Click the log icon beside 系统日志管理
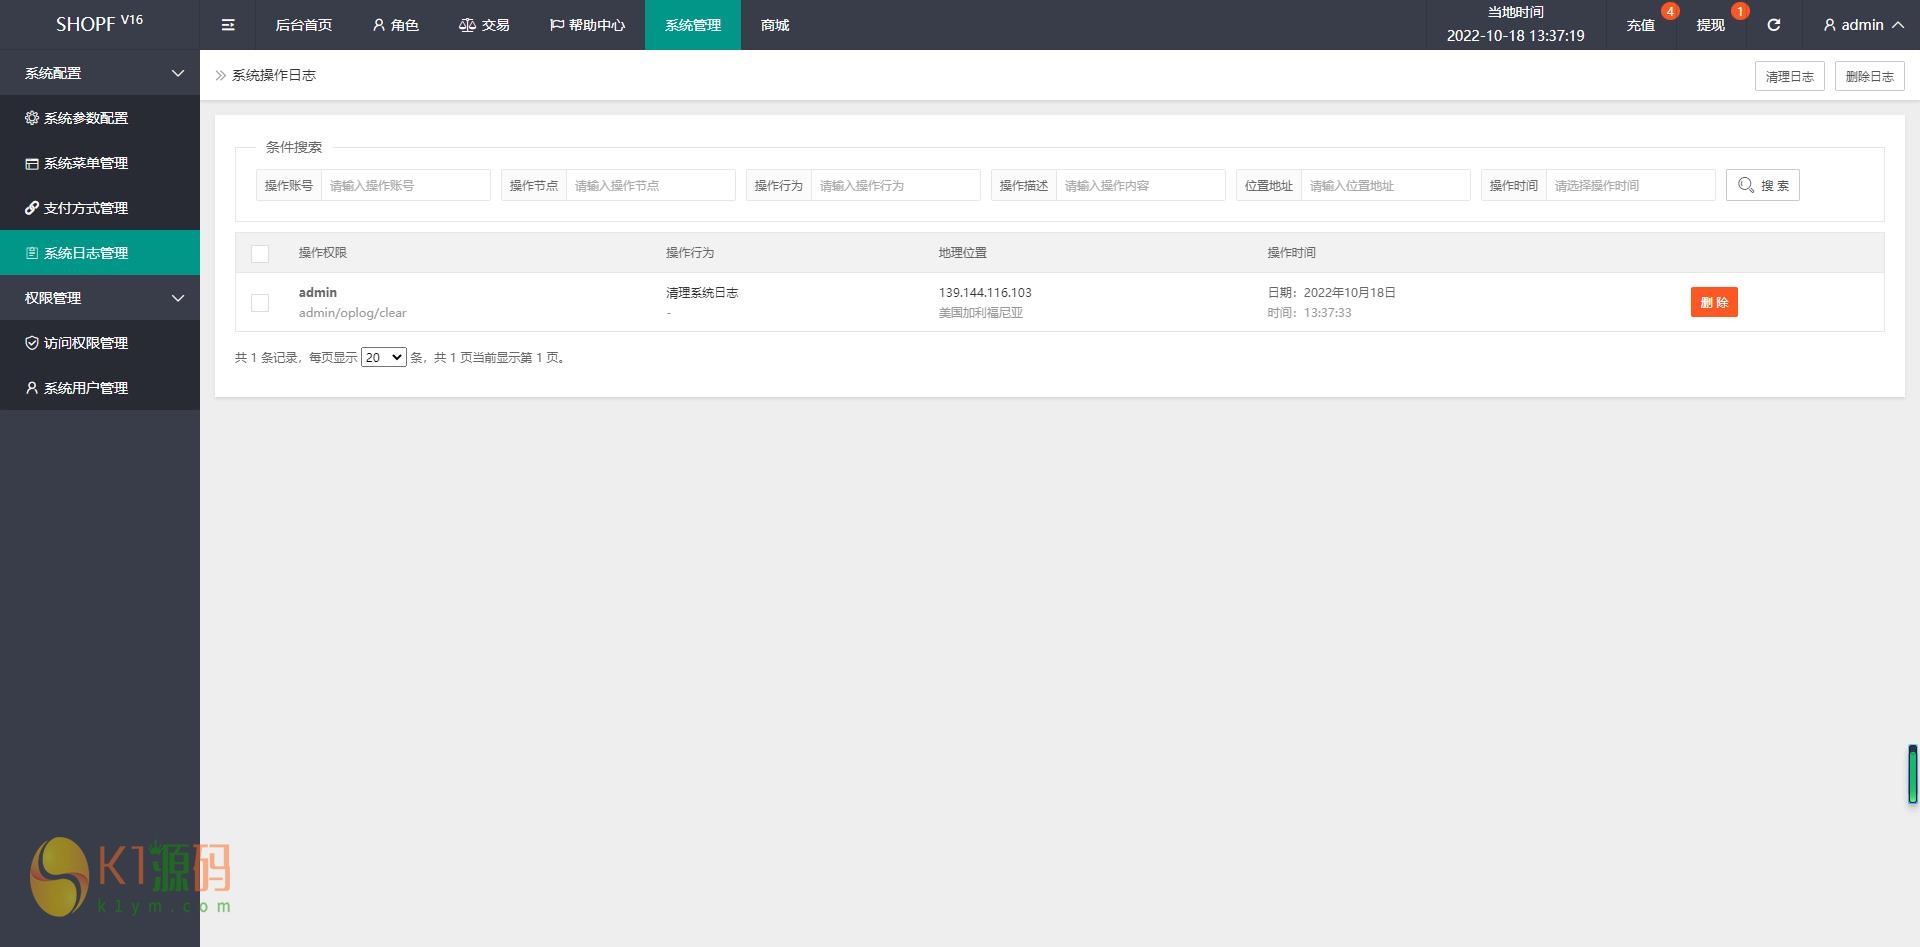The width and height of the screenshot is (1920, 947). tap(32, 253)
